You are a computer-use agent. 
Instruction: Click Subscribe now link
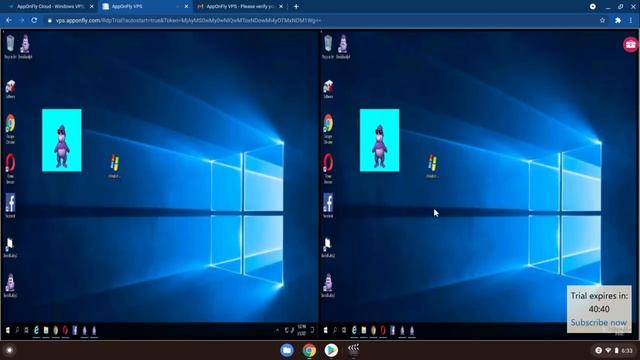point(598,322)
